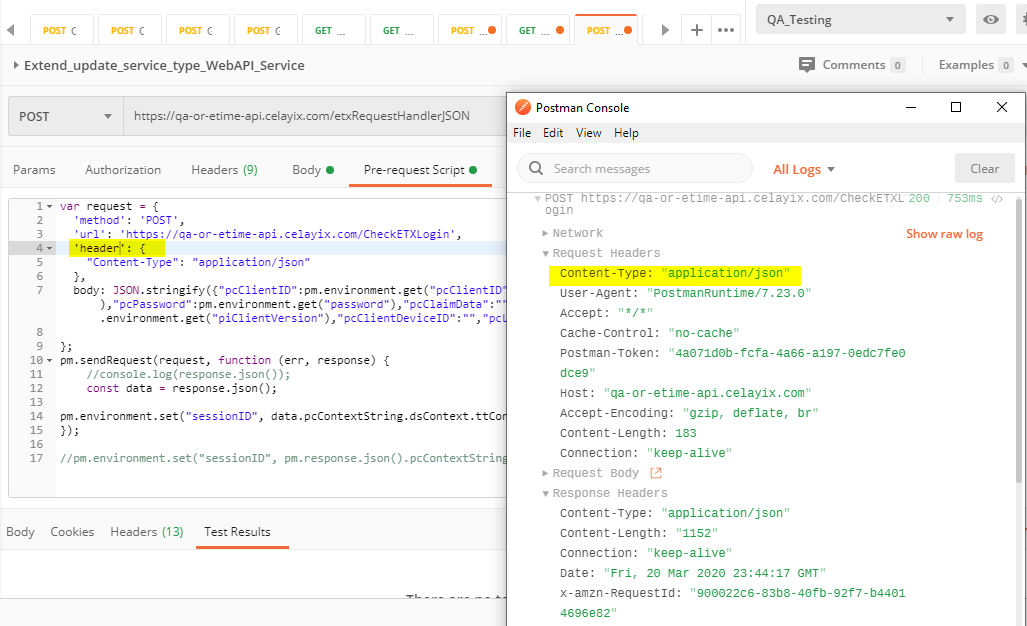Click User-Agent PostmanRuntime/7.23.0 value
1027x626 pixels.
728,293
